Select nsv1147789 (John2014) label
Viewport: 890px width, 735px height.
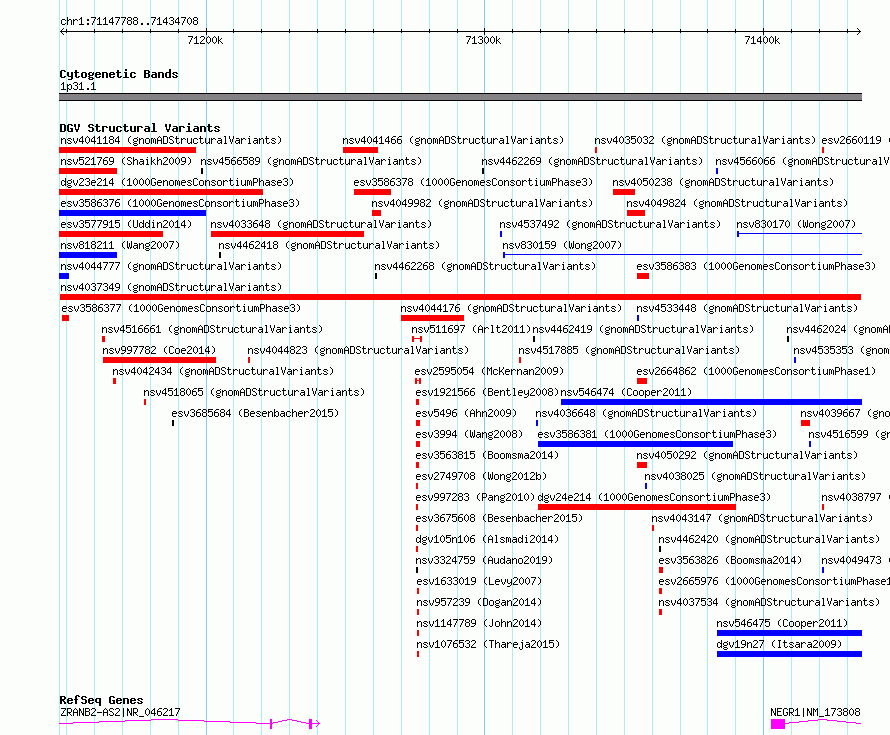click(479, 623)
